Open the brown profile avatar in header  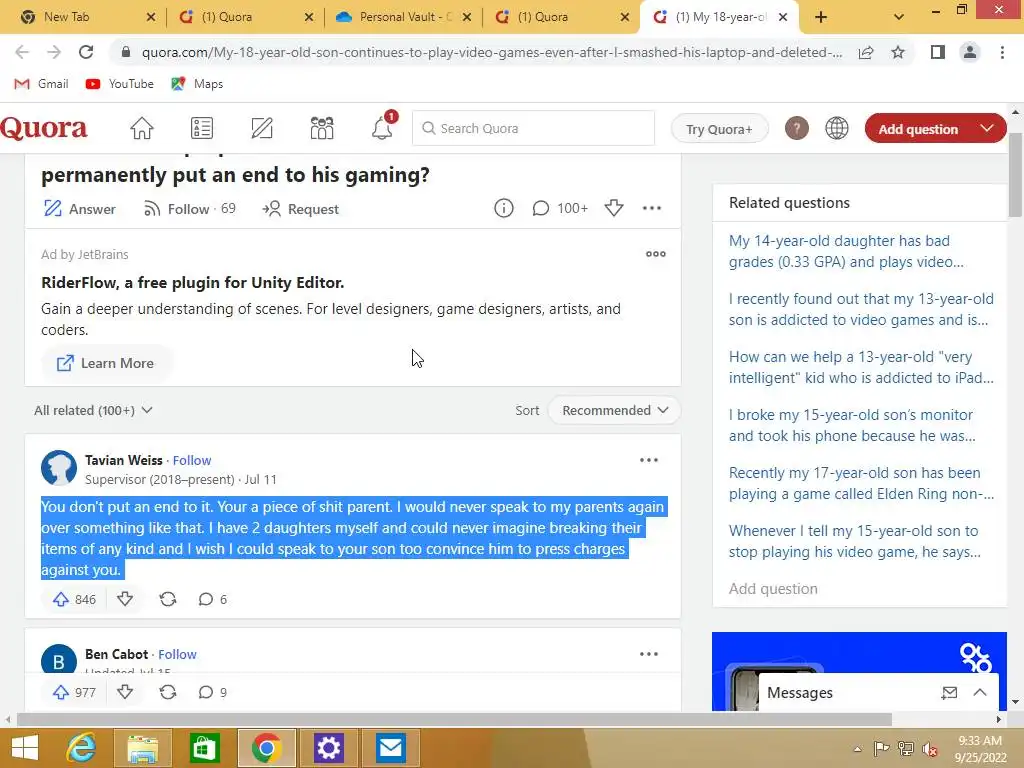797,129
